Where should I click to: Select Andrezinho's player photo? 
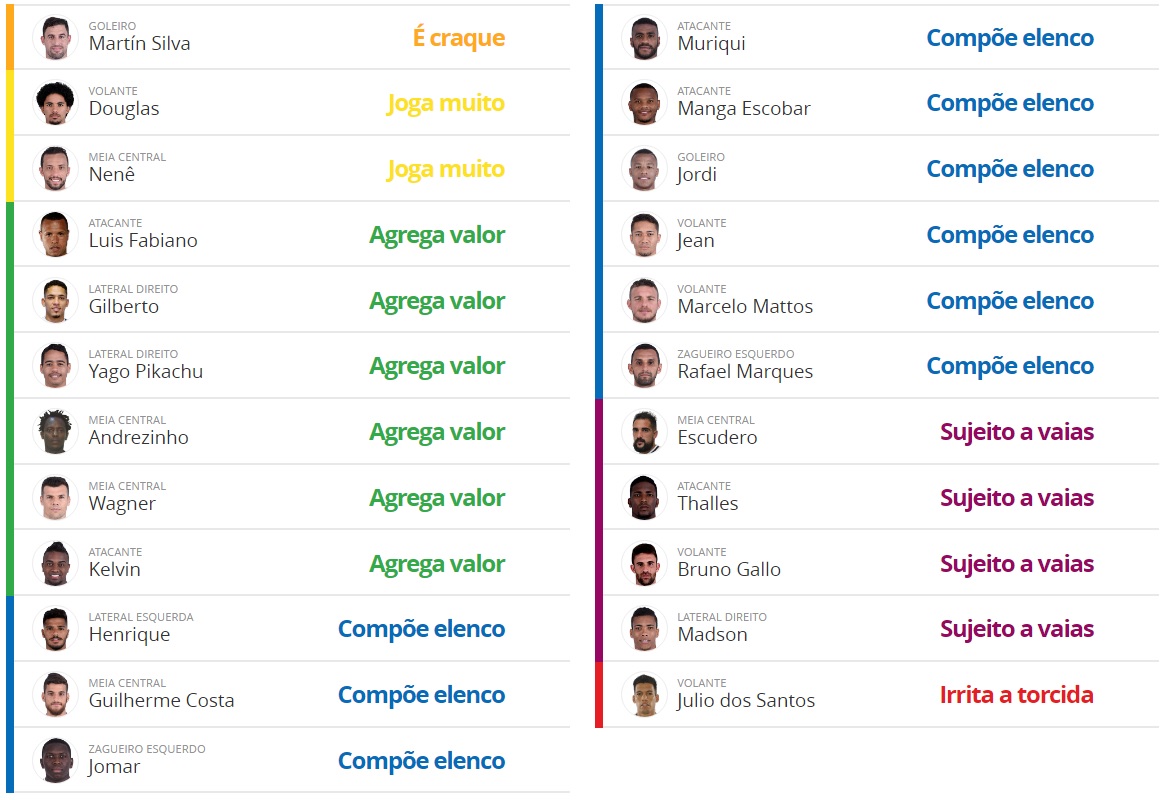point(54,432)
